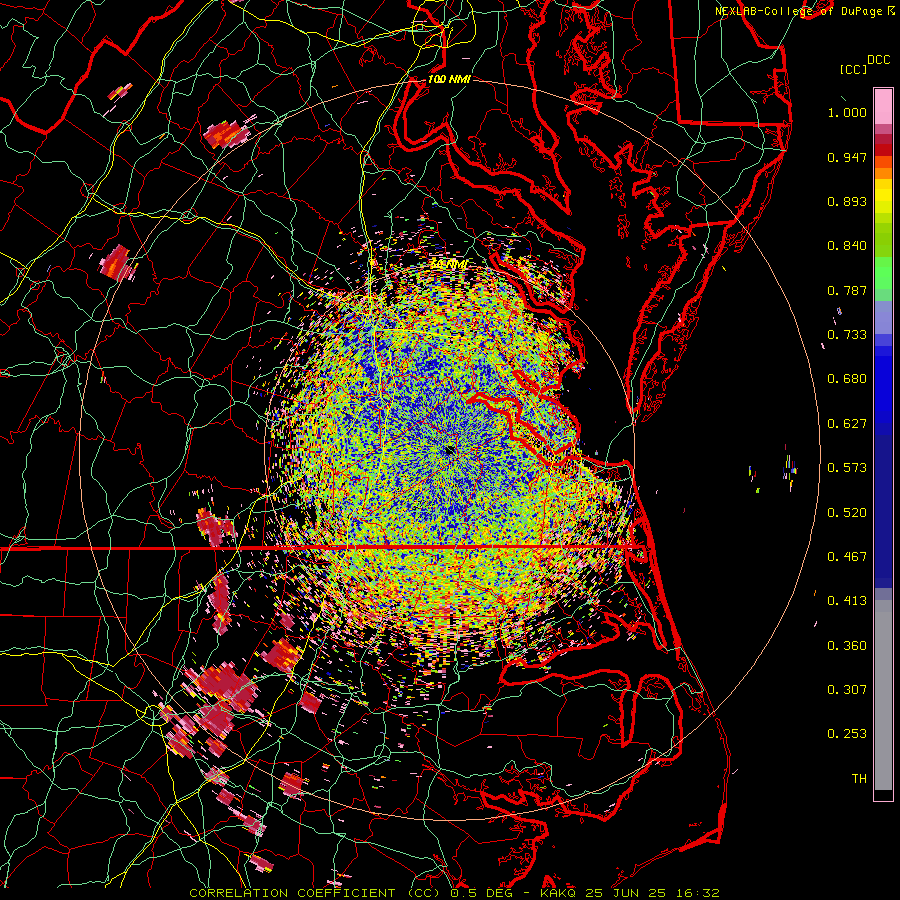Click the 0.893 scale value
This screenshot has height=900, width=900.
(847, 201)
